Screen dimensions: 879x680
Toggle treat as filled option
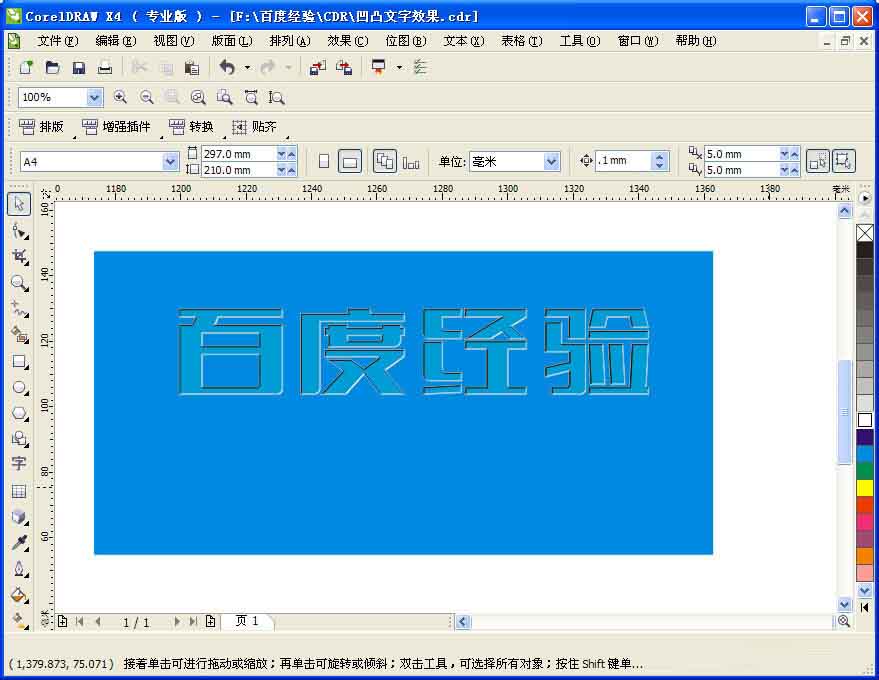817,161
